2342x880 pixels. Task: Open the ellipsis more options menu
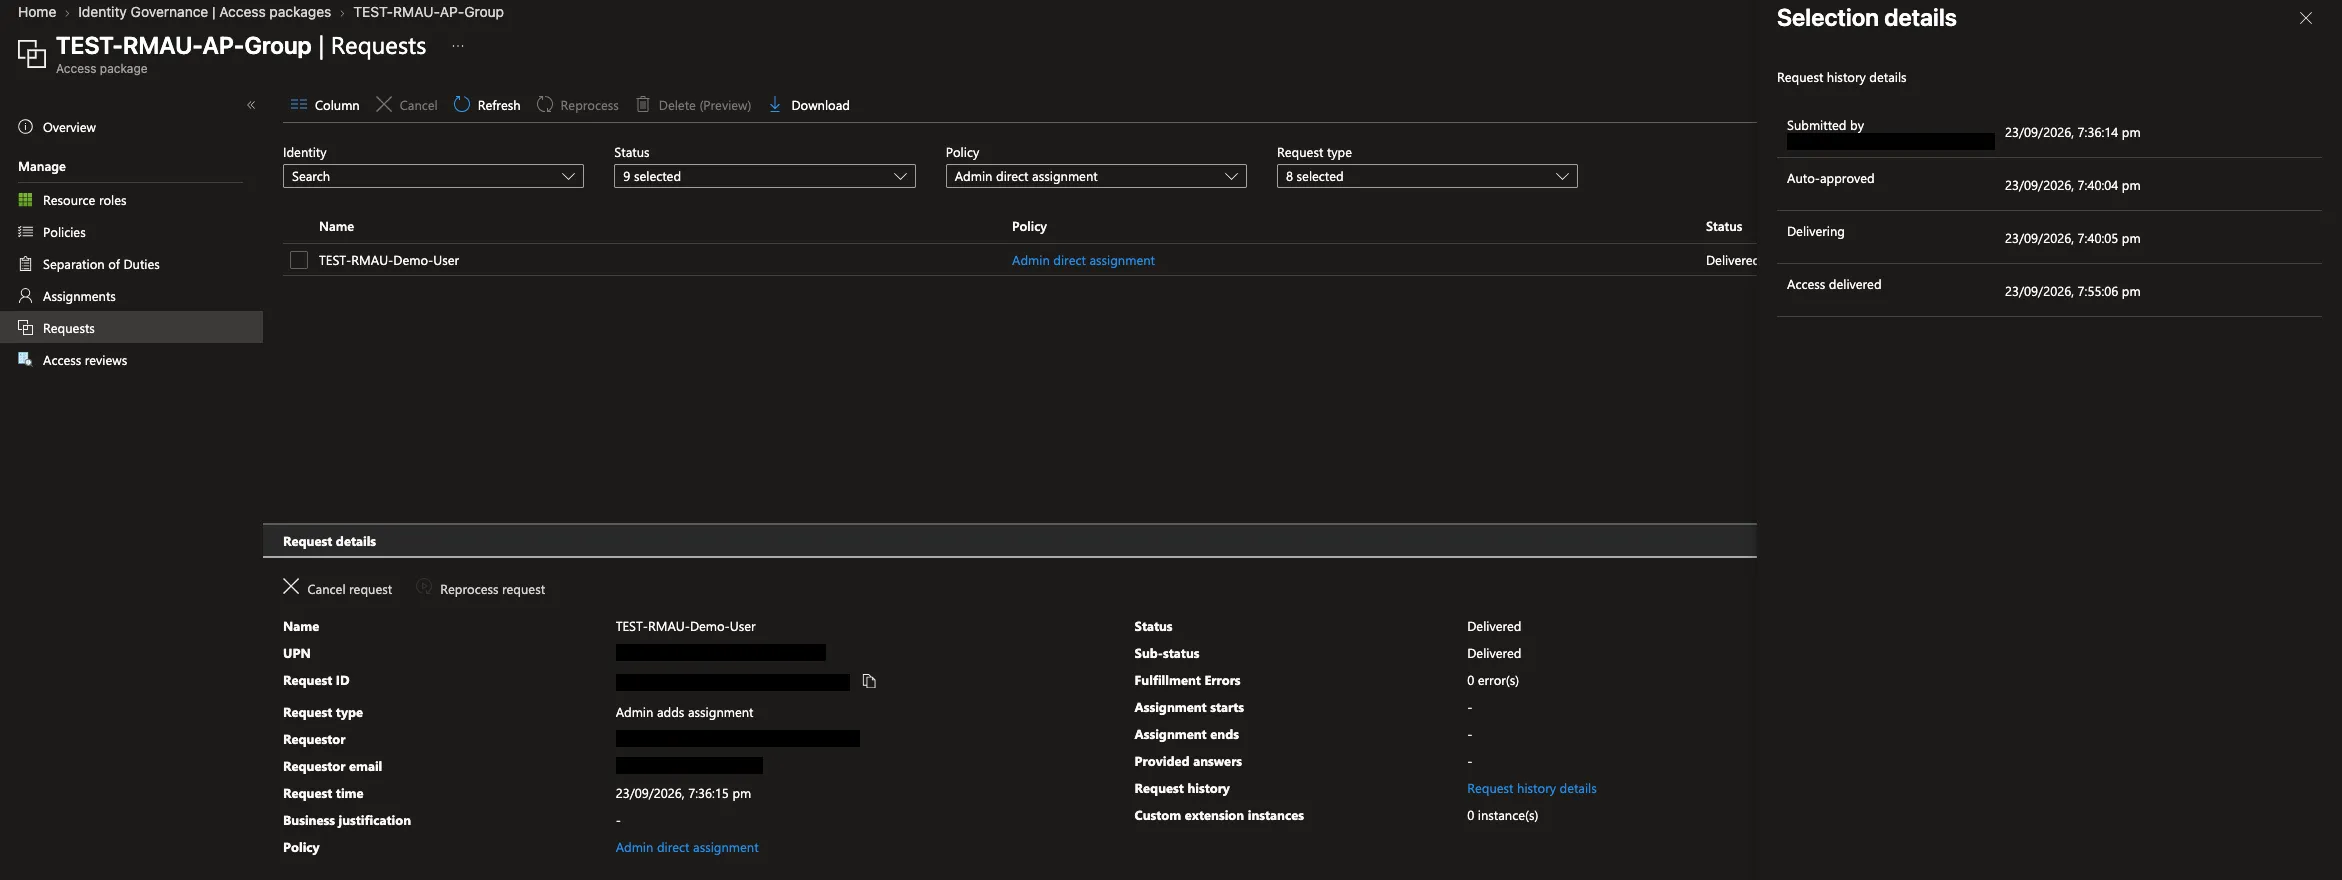tap(458, 46)
